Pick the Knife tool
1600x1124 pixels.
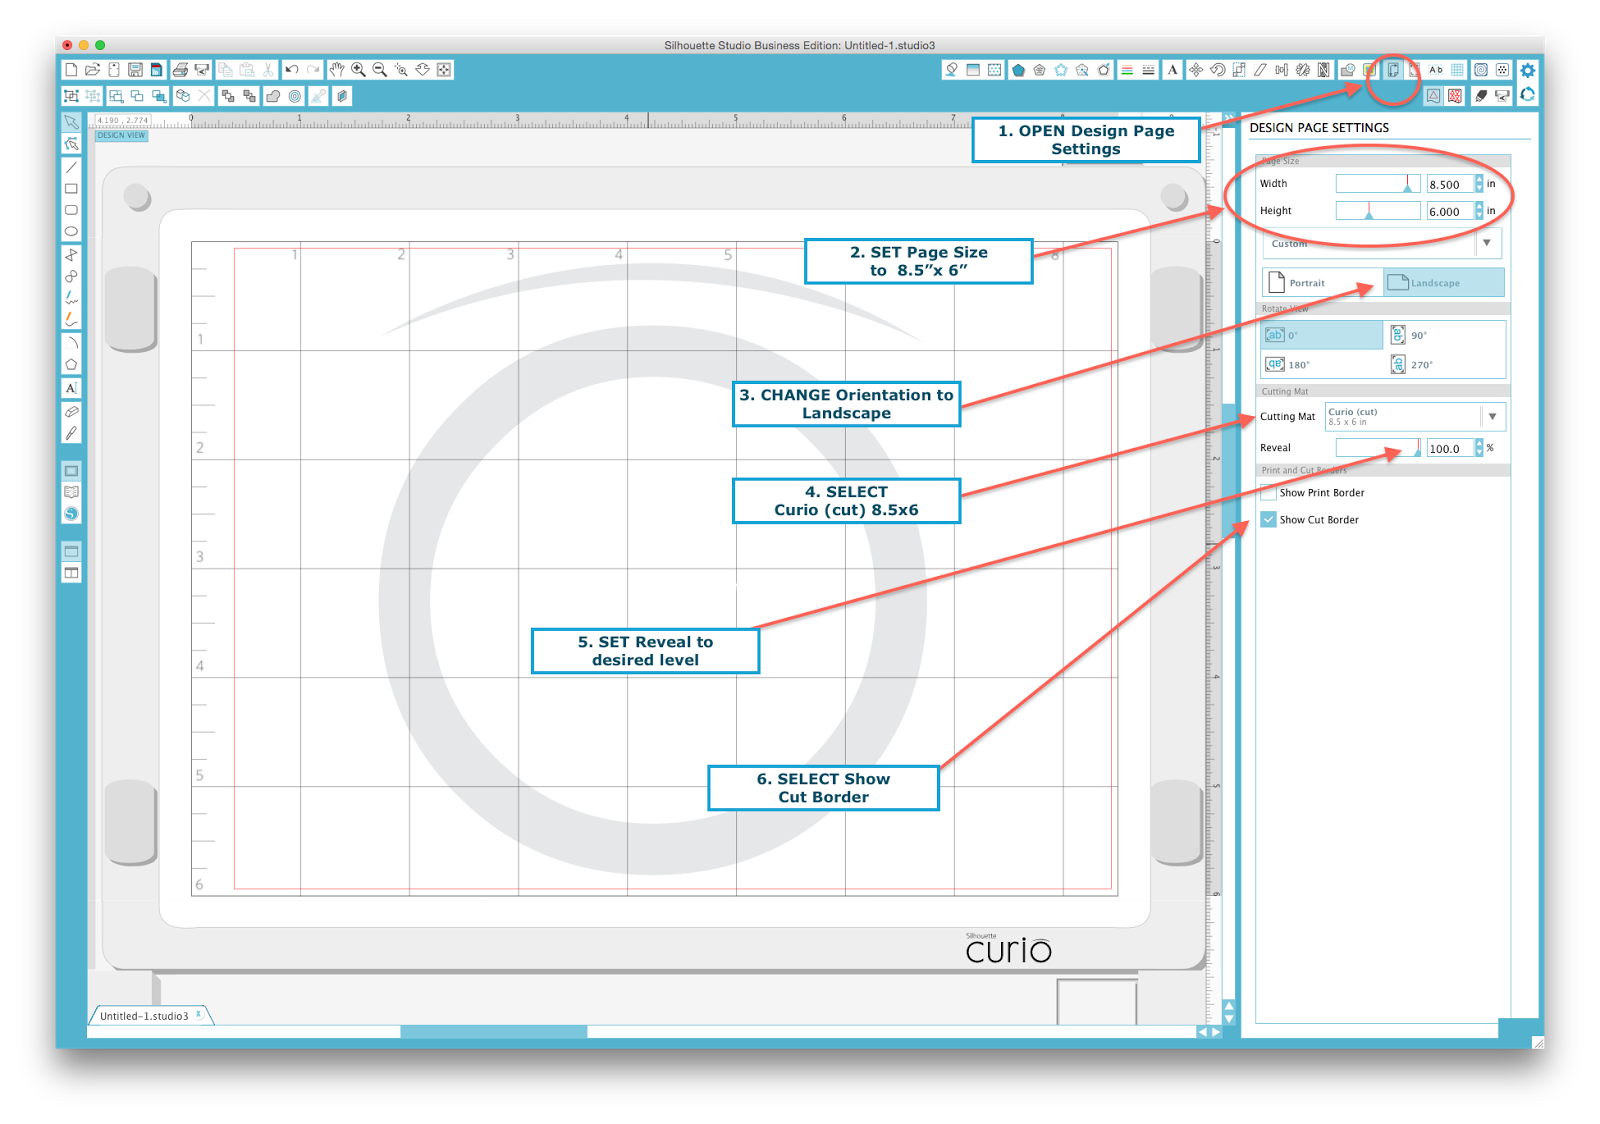click(71, 433)
